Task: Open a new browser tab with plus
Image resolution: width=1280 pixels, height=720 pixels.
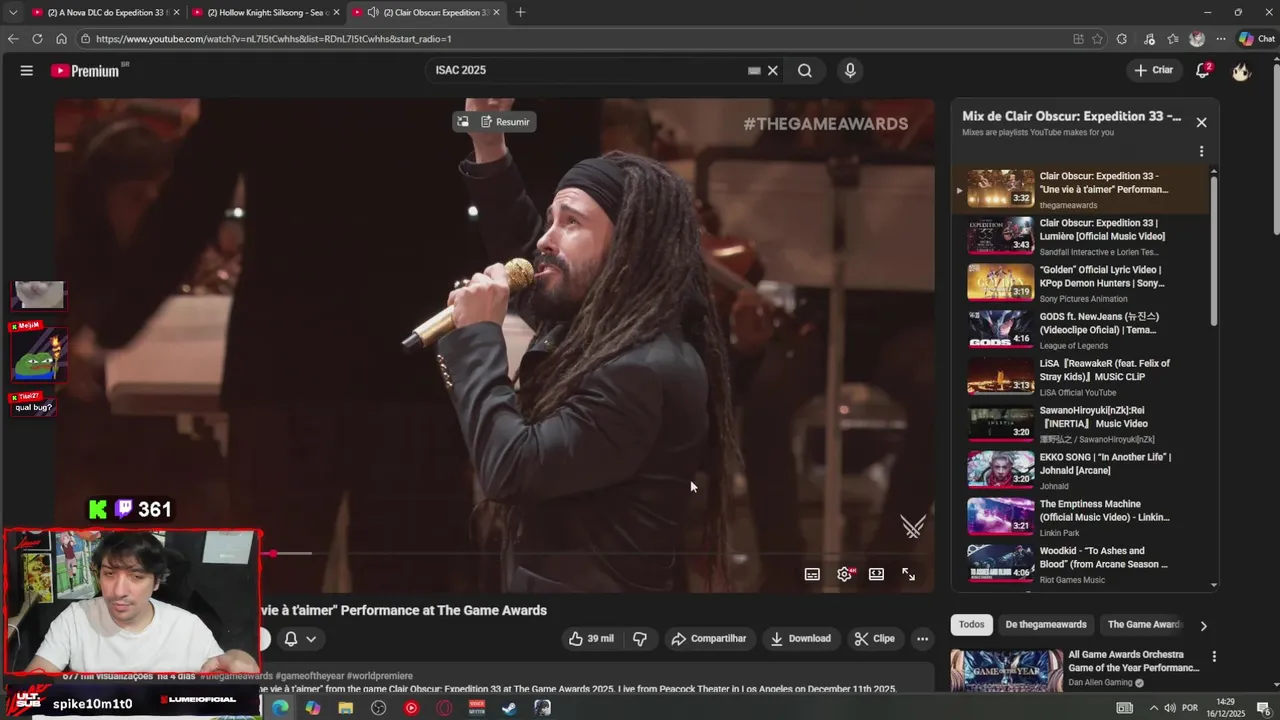Action: [520, 12]
